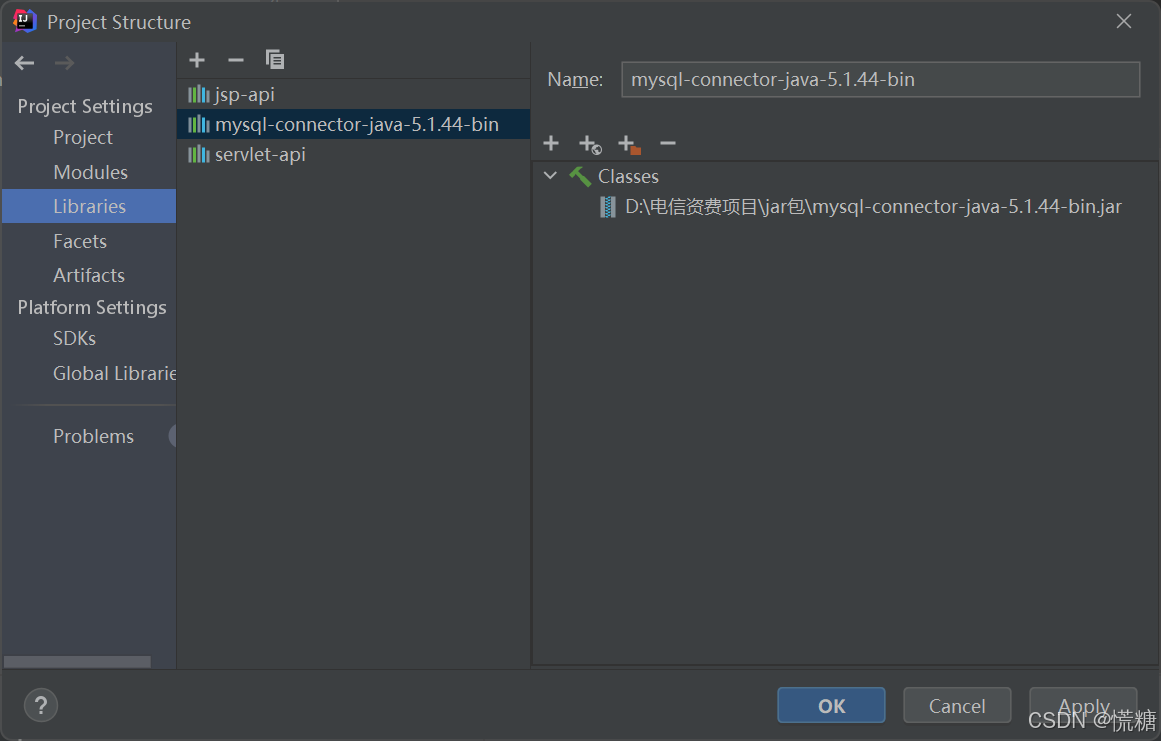Collapse the Classes tree node
The height and width of the screenshot is (741, 1161).
pos(550,175)
